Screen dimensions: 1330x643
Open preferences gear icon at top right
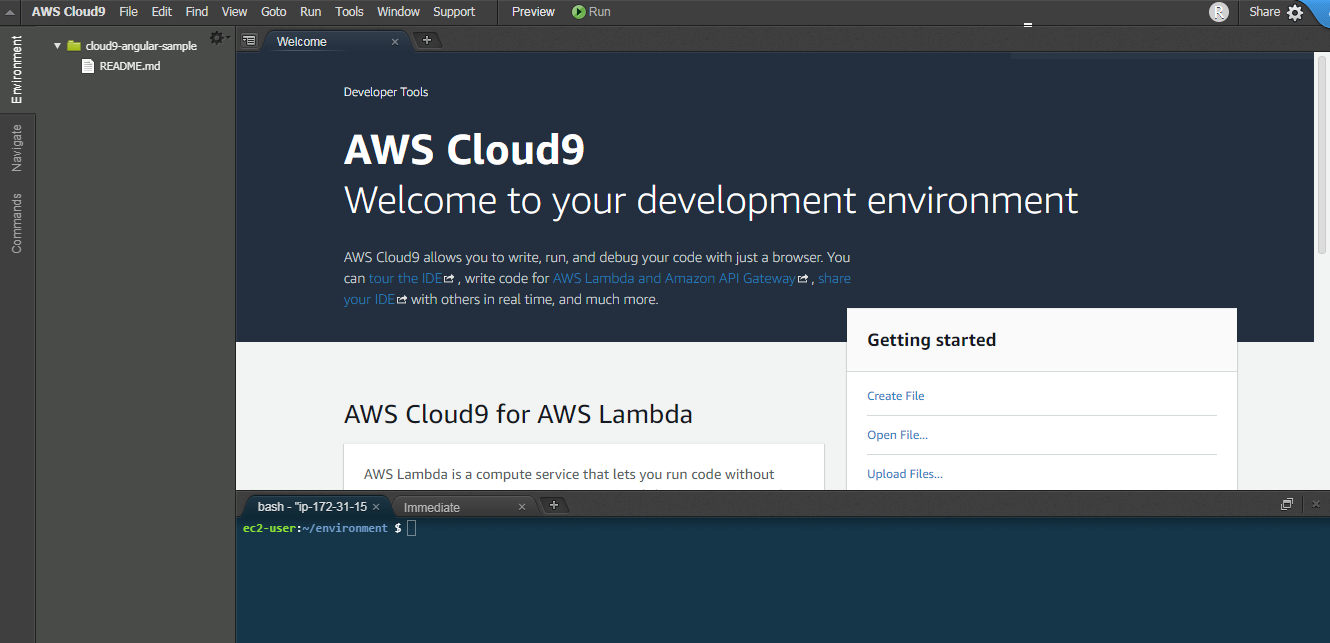[x=1295, y=12]
